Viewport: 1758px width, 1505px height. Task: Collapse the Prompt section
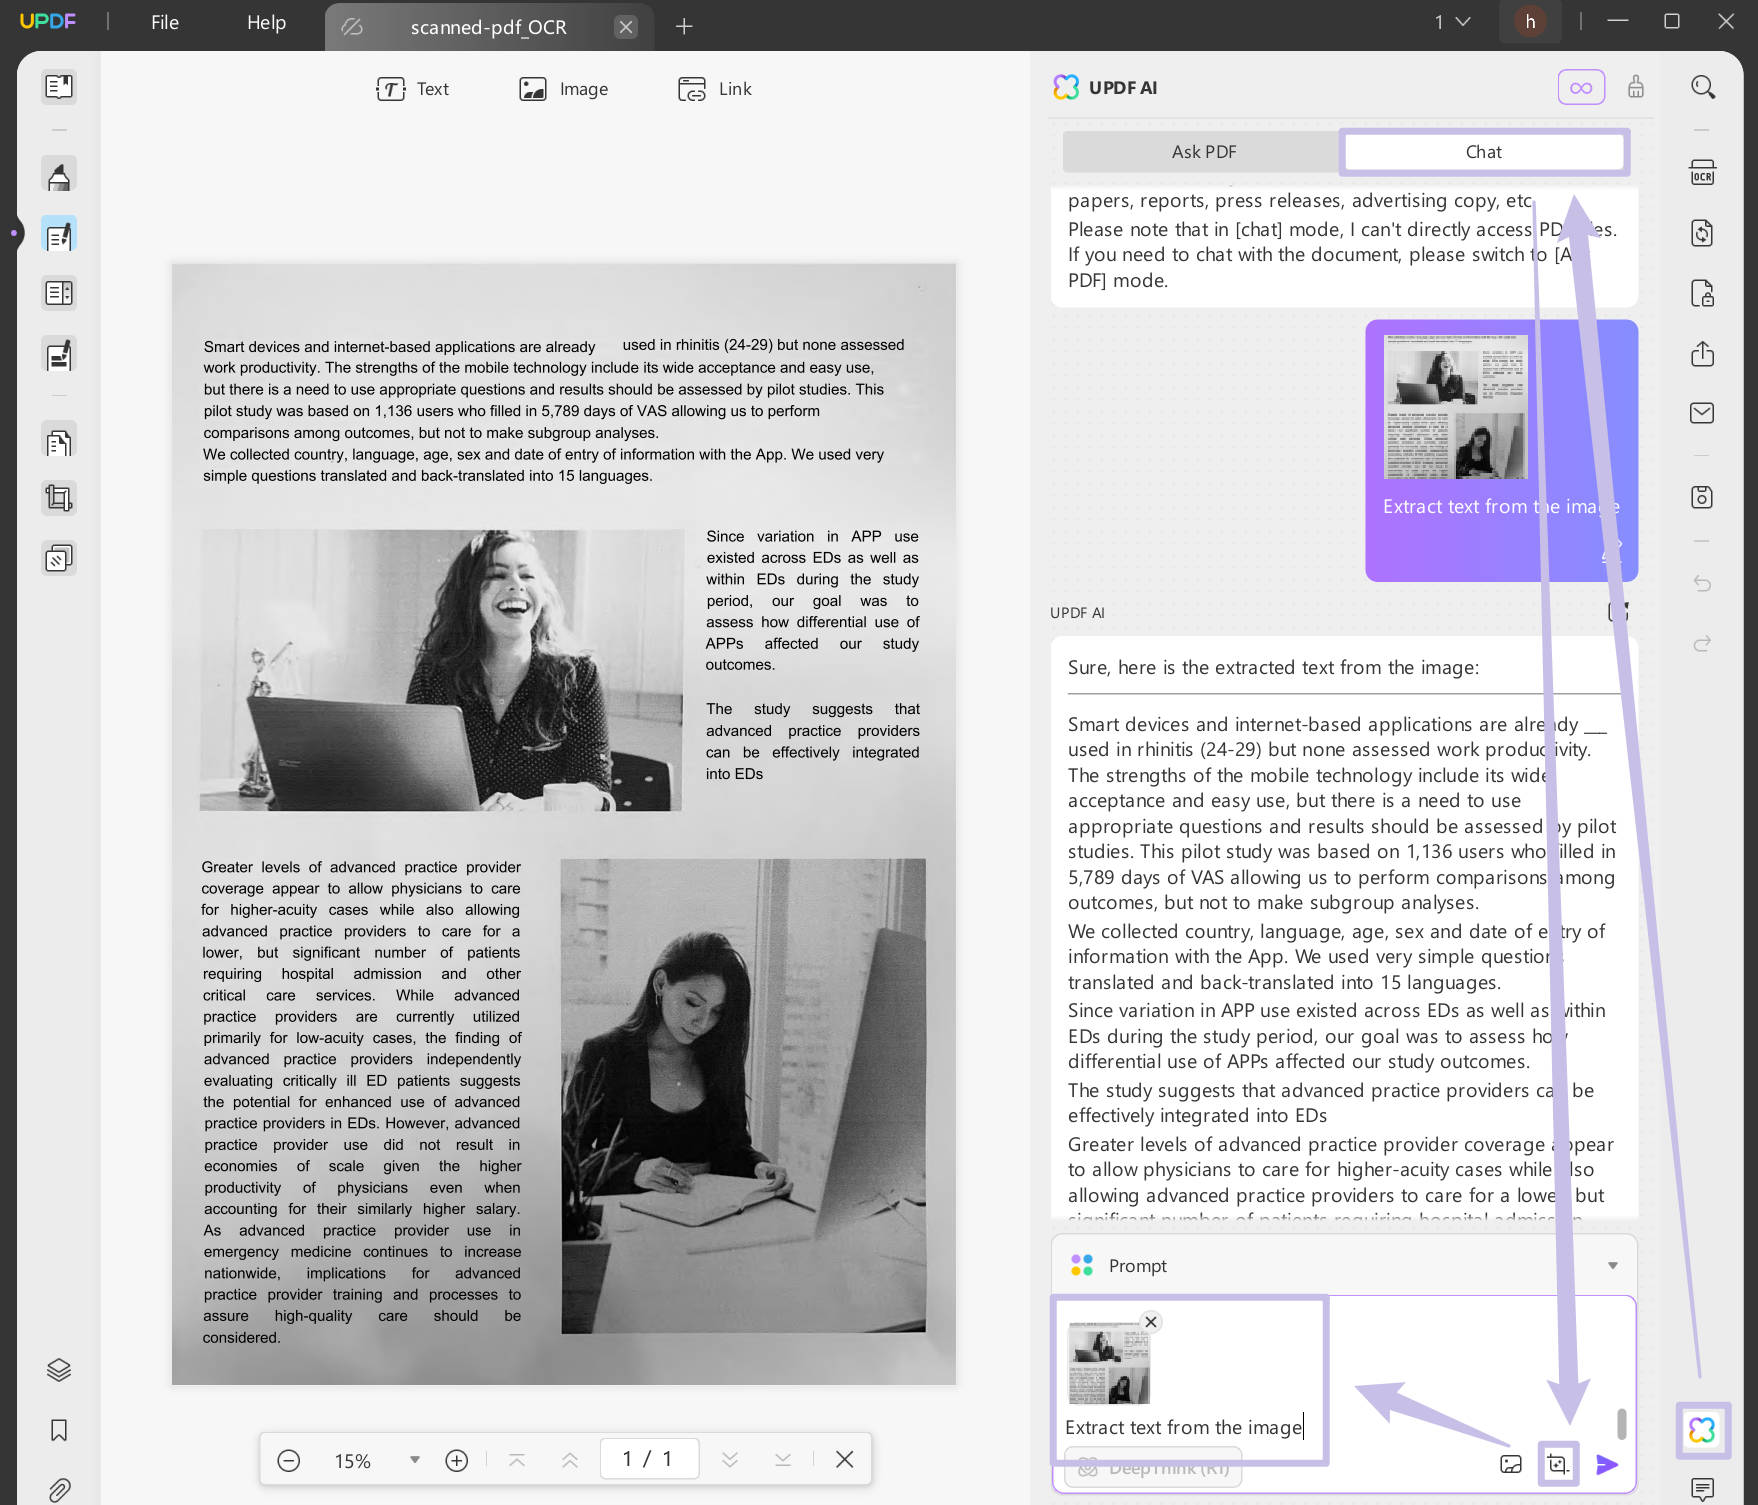coord(1612,1264)
